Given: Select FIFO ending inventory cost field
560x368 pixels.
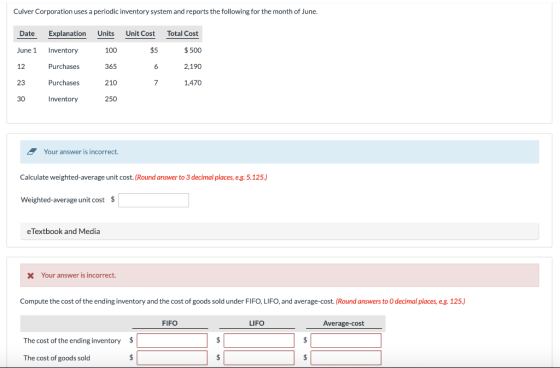Looking at the screenshot, I should click(172, 340).
